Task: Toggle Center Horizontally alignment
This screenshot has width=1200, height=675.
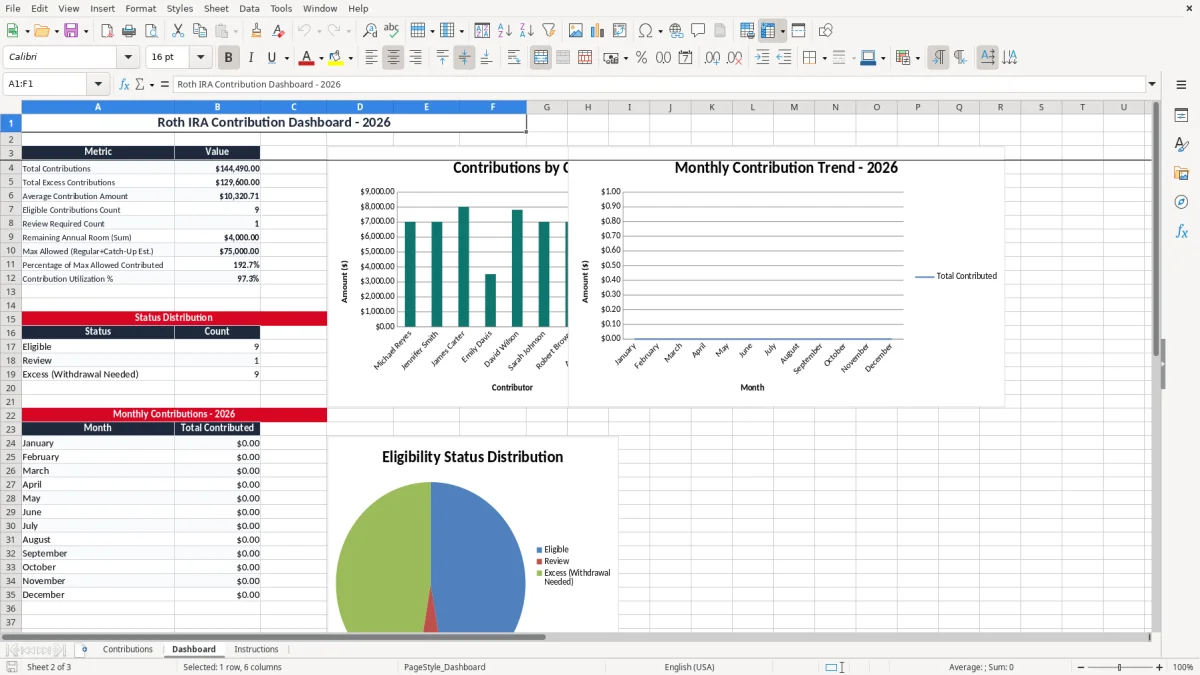Action: click(x=393, y=58)
